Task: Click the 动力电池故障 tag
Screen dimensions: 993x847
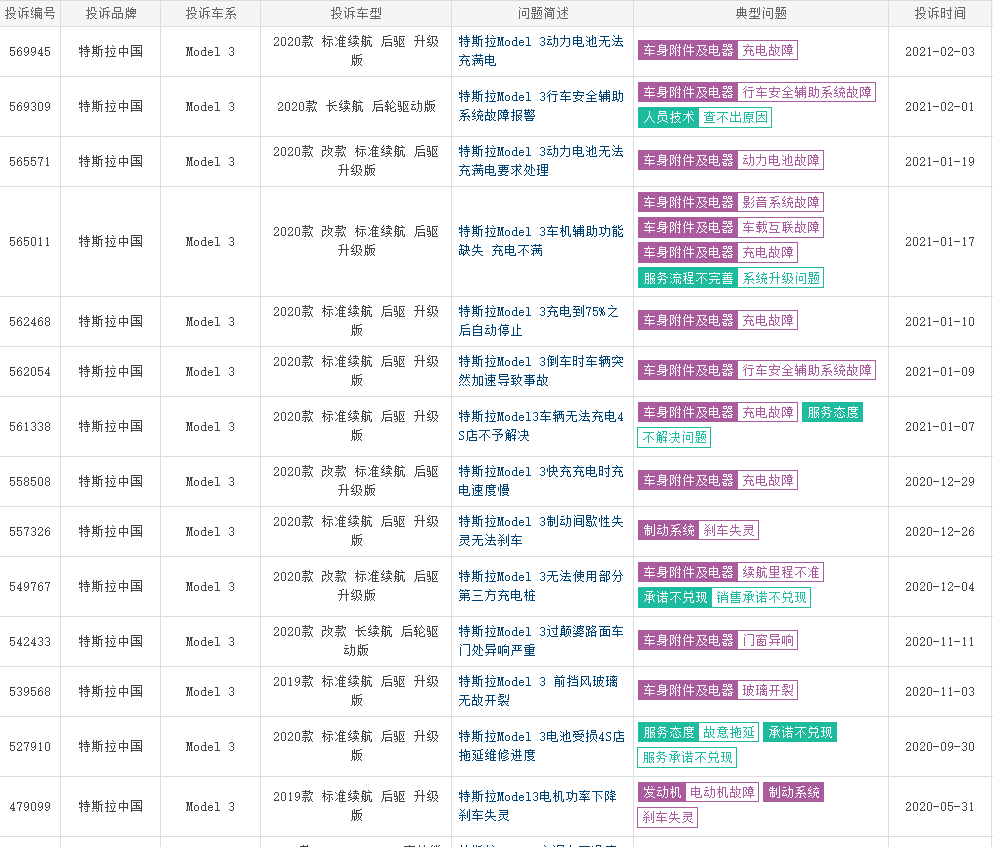Action: point(780,160)
